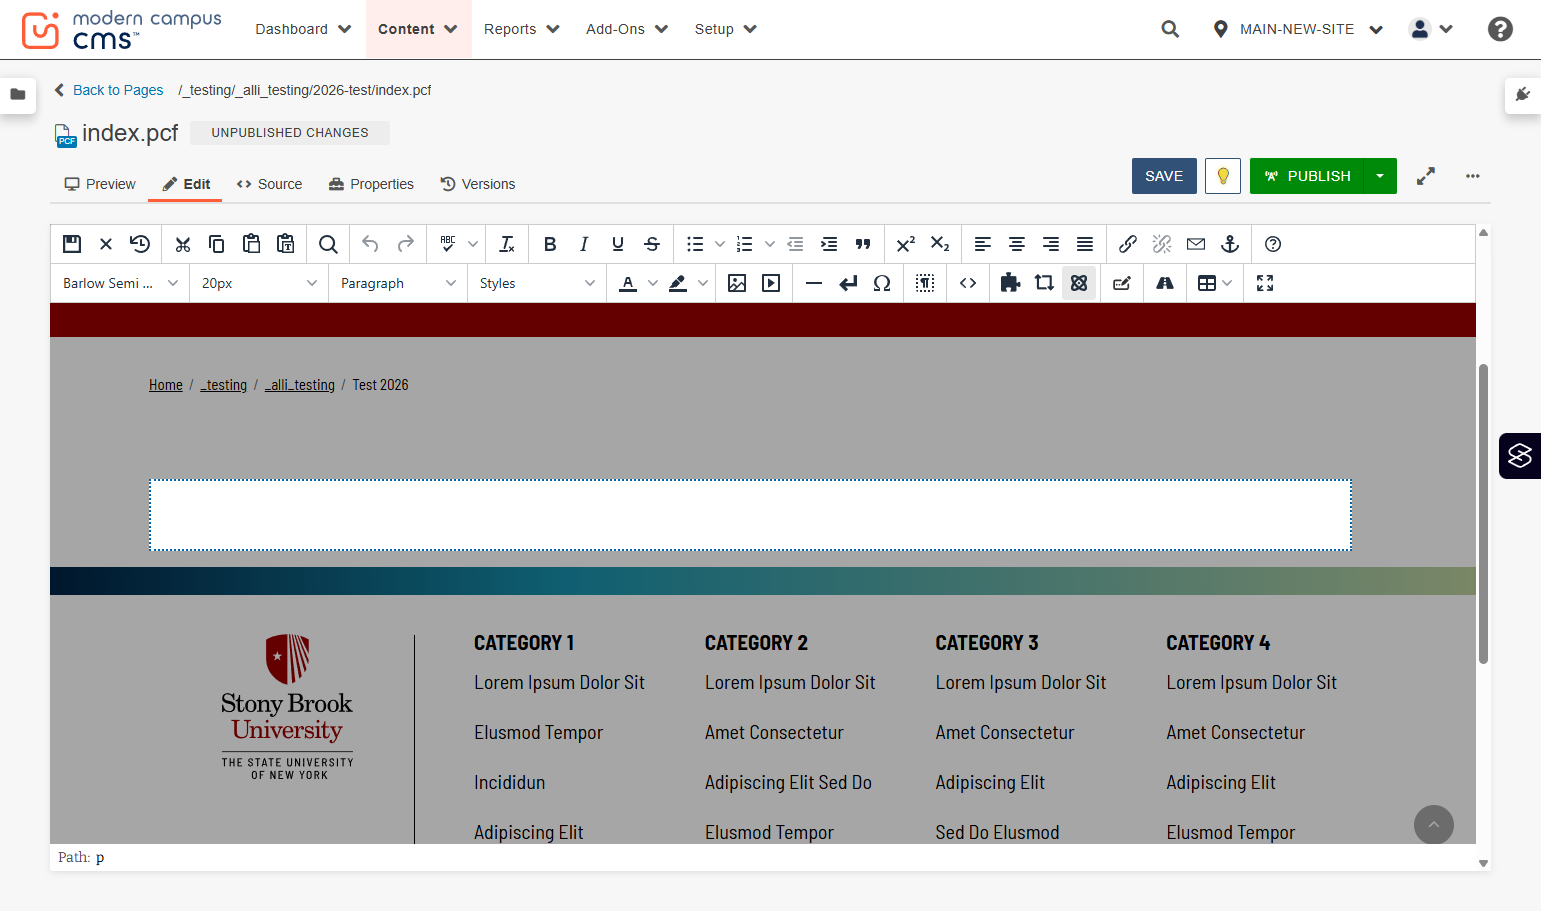Toggle italic formatting
The height and width of the screenshot is (911, 1541).
point(584,244)
